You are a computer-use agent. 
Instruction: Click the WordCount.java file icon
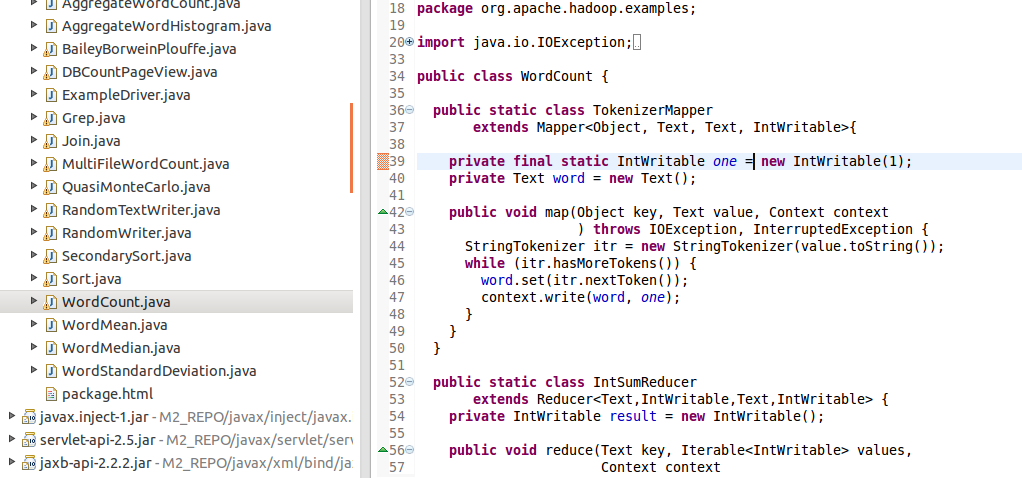(50, 303)
